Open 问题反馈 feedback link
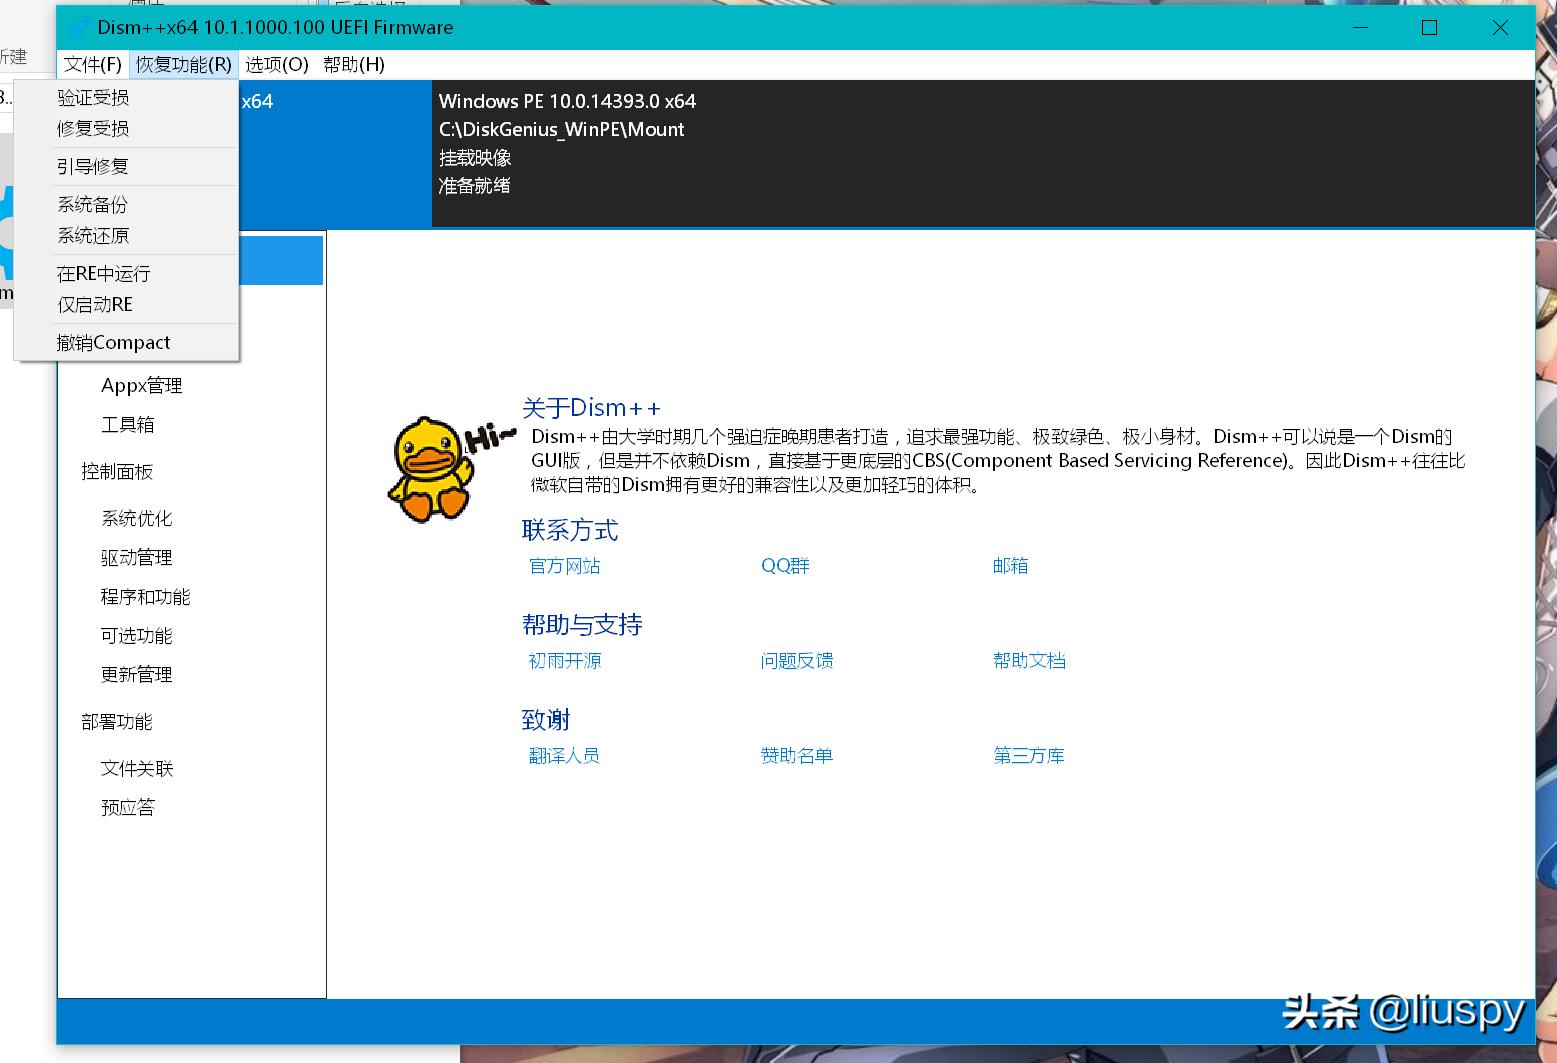This screenshot has width=1557, height=1063. (x=797, y=660)
